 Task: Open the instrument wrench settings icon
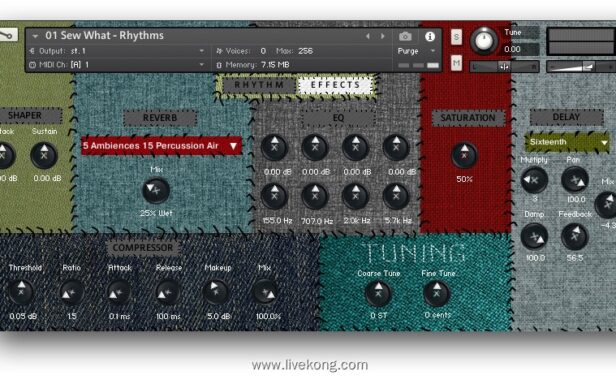(x=7, y=35)
